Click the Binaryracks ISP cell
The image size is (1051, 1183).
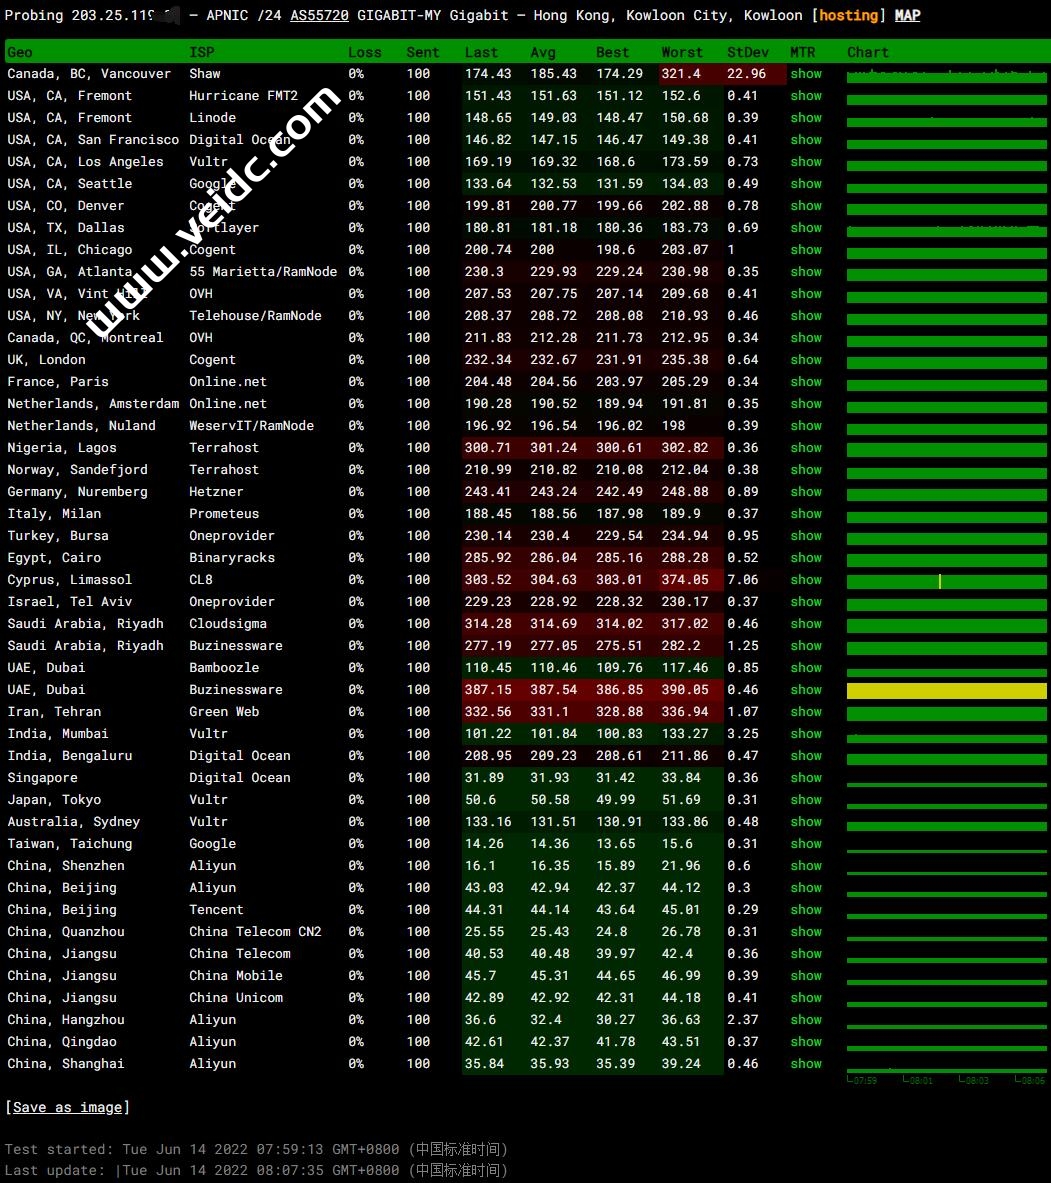click(x=232, y=558)
